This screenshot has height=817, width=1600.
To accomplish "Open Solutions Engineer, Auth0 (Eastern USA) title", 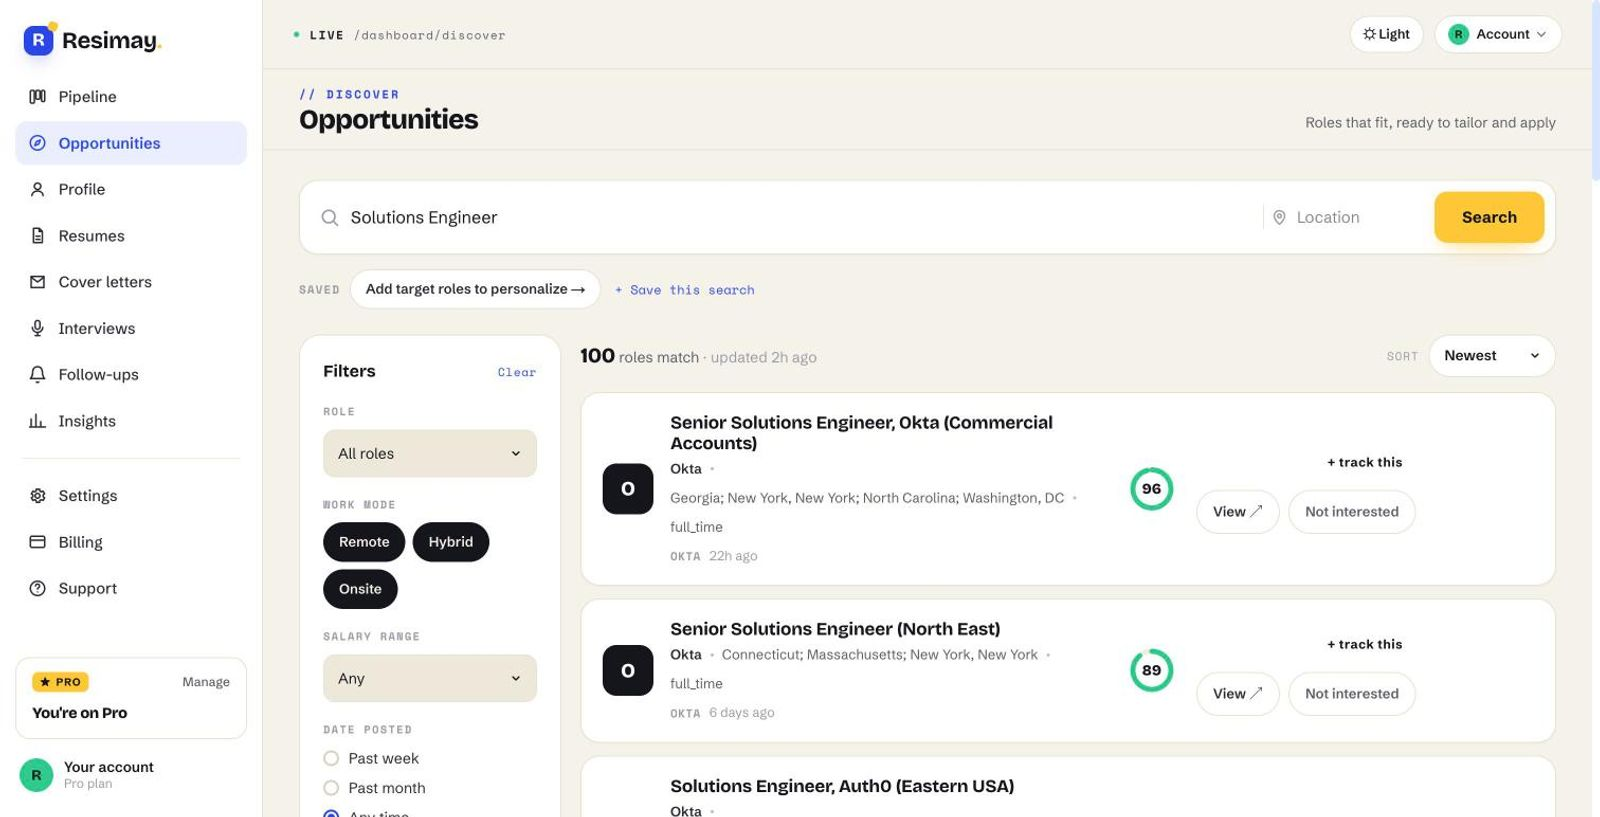I will point(842,786).
